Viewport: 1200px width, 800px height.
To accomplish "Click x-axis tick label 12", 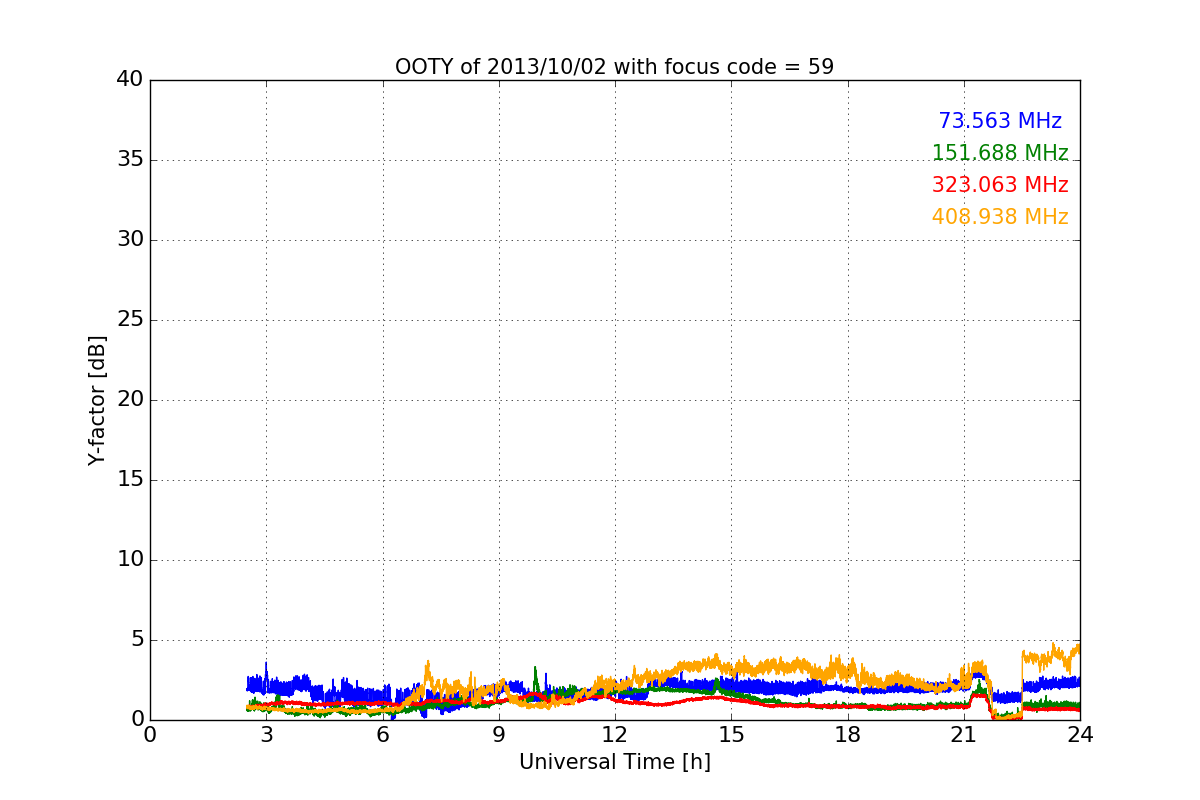I will pos(615,735).
